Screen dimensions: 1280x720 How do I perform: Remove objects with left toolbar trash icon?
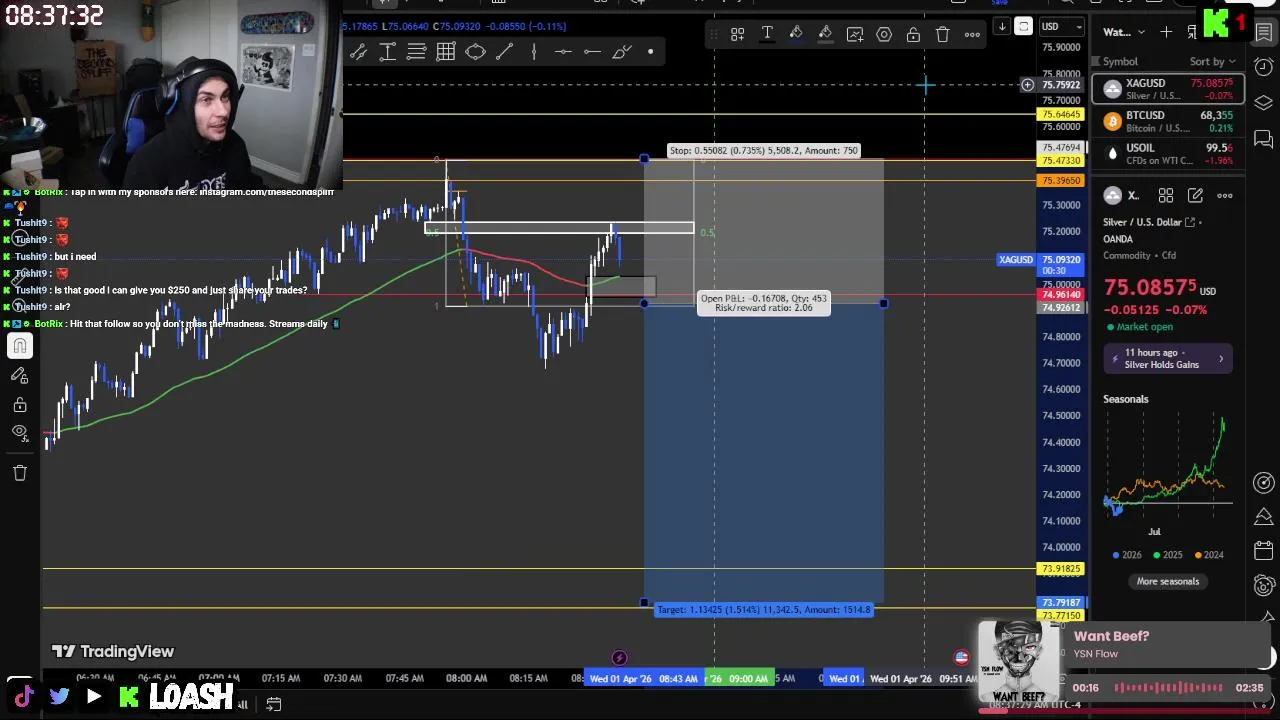click(x=20, y=473)
